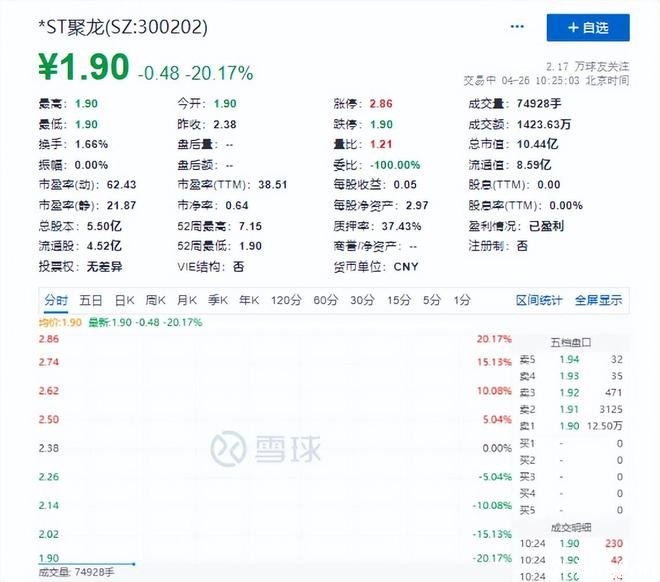Screen dimensions: 660x582
Task: Select the 卖2 order row at 1.91
Action: pyautogui.click(x=571, y=409)
